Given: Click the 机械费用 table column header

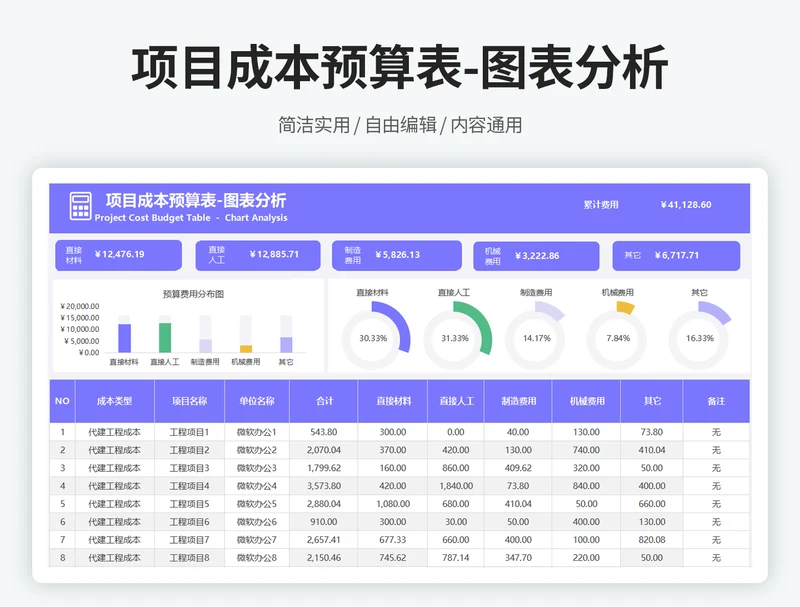Looking at the screenshot, I should coord(587,401).
